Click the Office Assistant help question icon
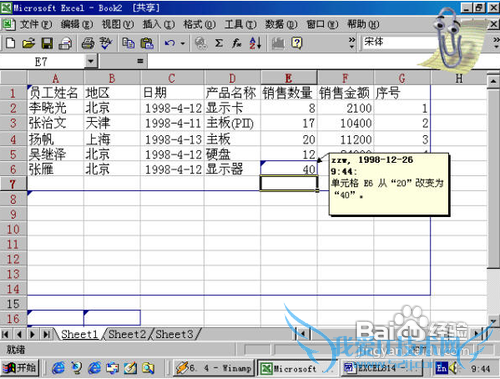 point(297,43)
